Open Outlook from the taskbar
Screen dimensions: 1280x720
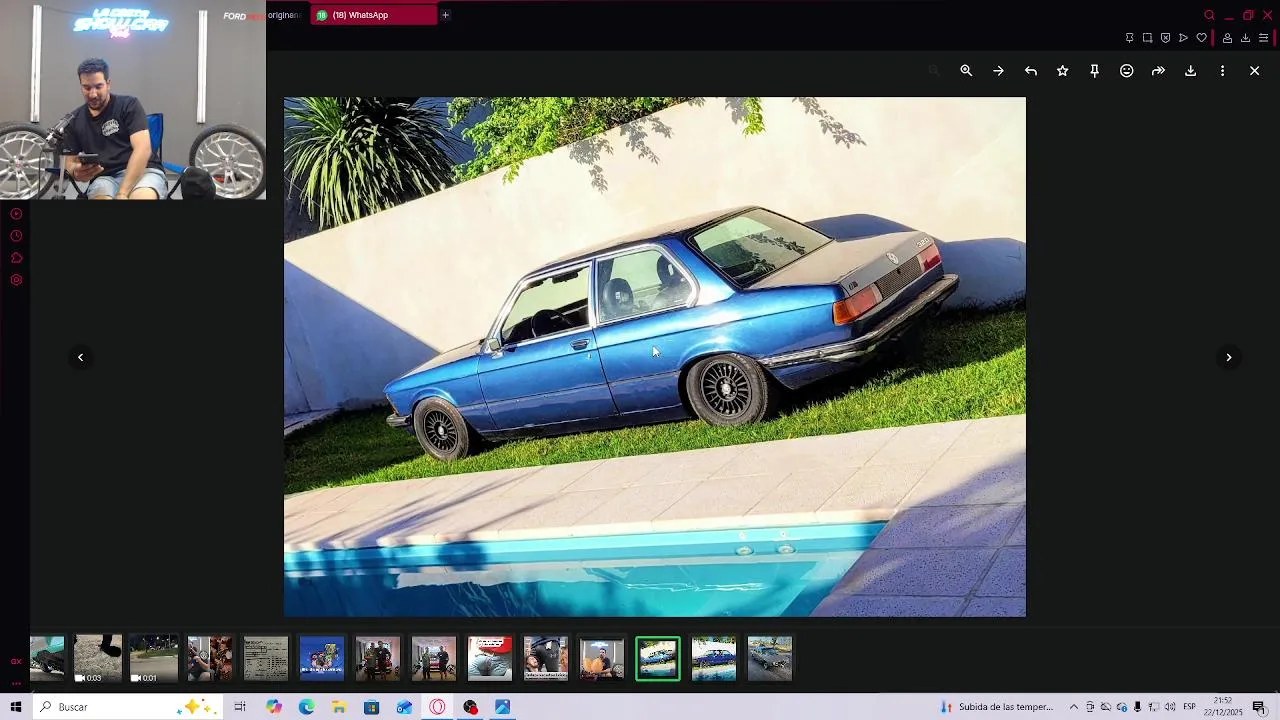click(x=404, y=707)
